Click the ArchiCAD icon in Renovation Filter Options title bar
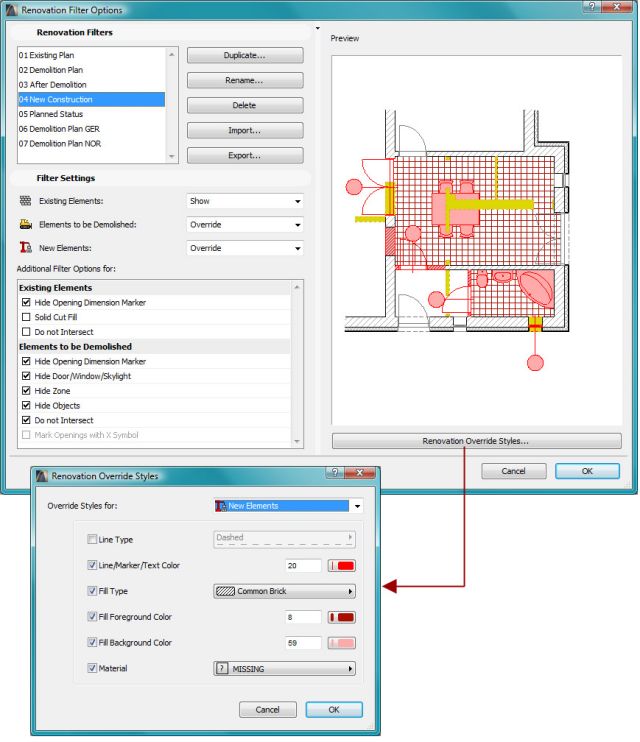The image size is (640, 742). 12,9
